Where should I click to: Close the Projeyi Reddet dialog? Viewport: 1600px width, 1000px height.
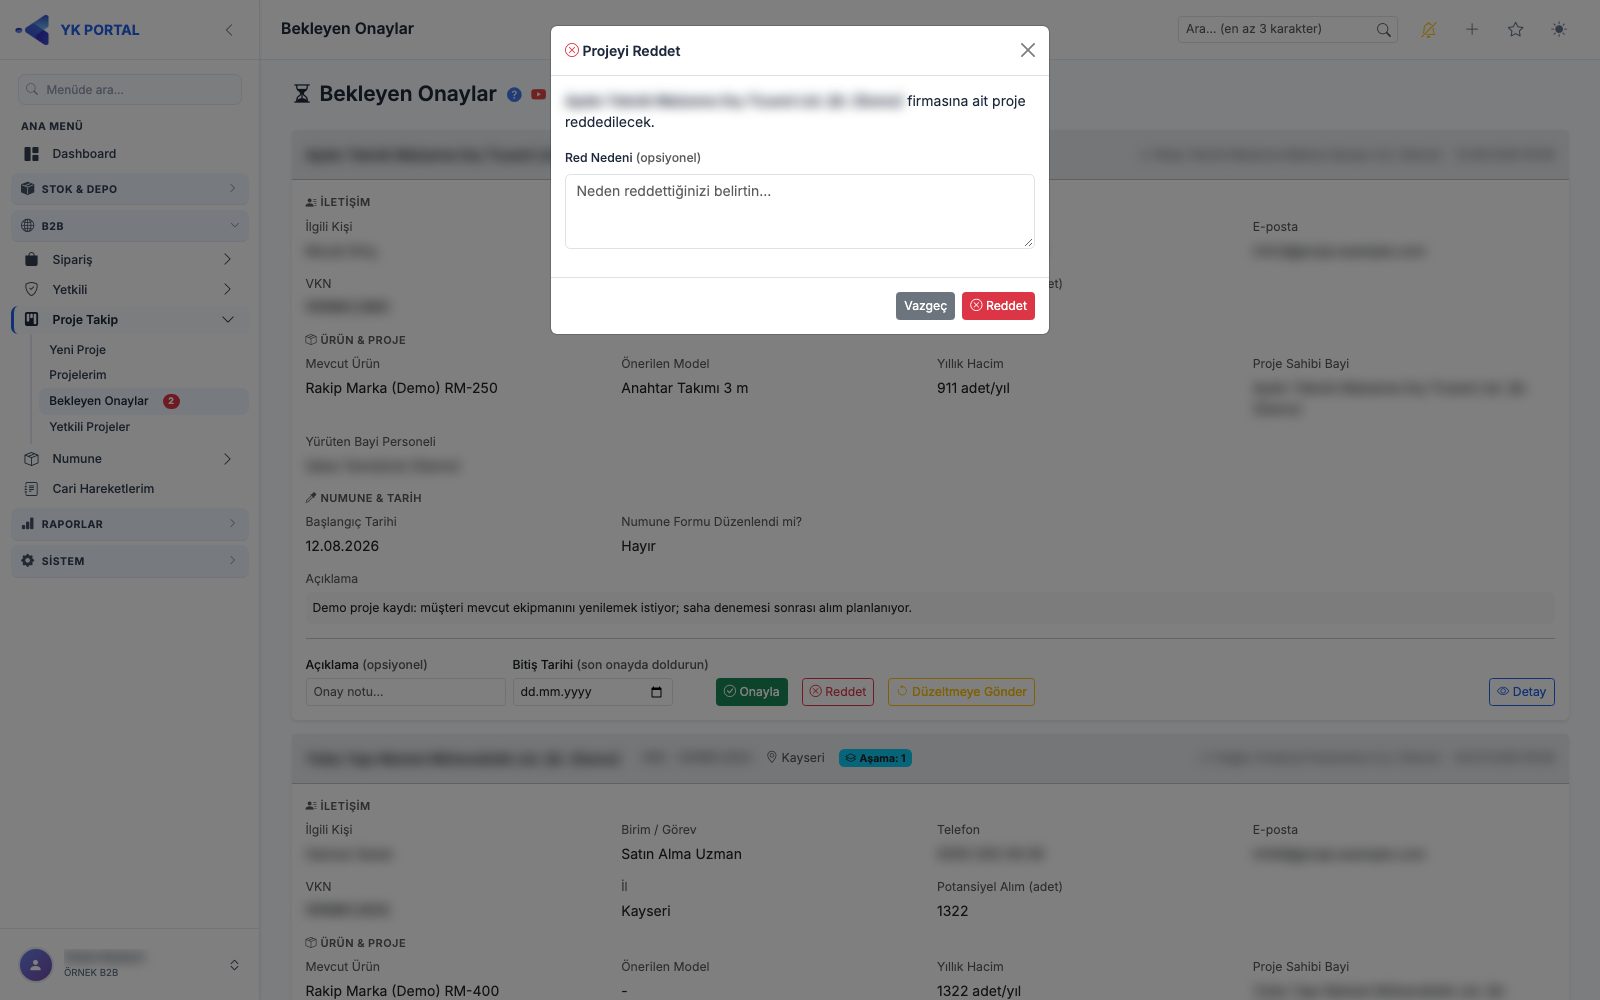1027,50
